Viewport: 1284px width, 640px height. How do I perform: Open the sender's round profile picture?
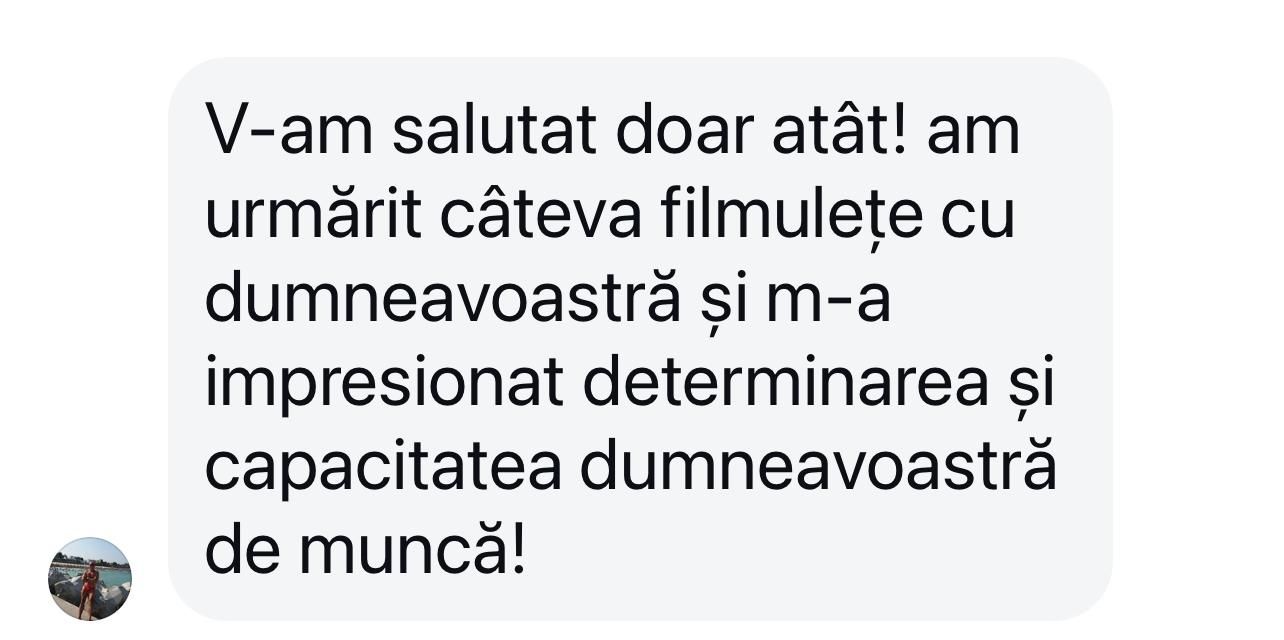click(90, 579)
